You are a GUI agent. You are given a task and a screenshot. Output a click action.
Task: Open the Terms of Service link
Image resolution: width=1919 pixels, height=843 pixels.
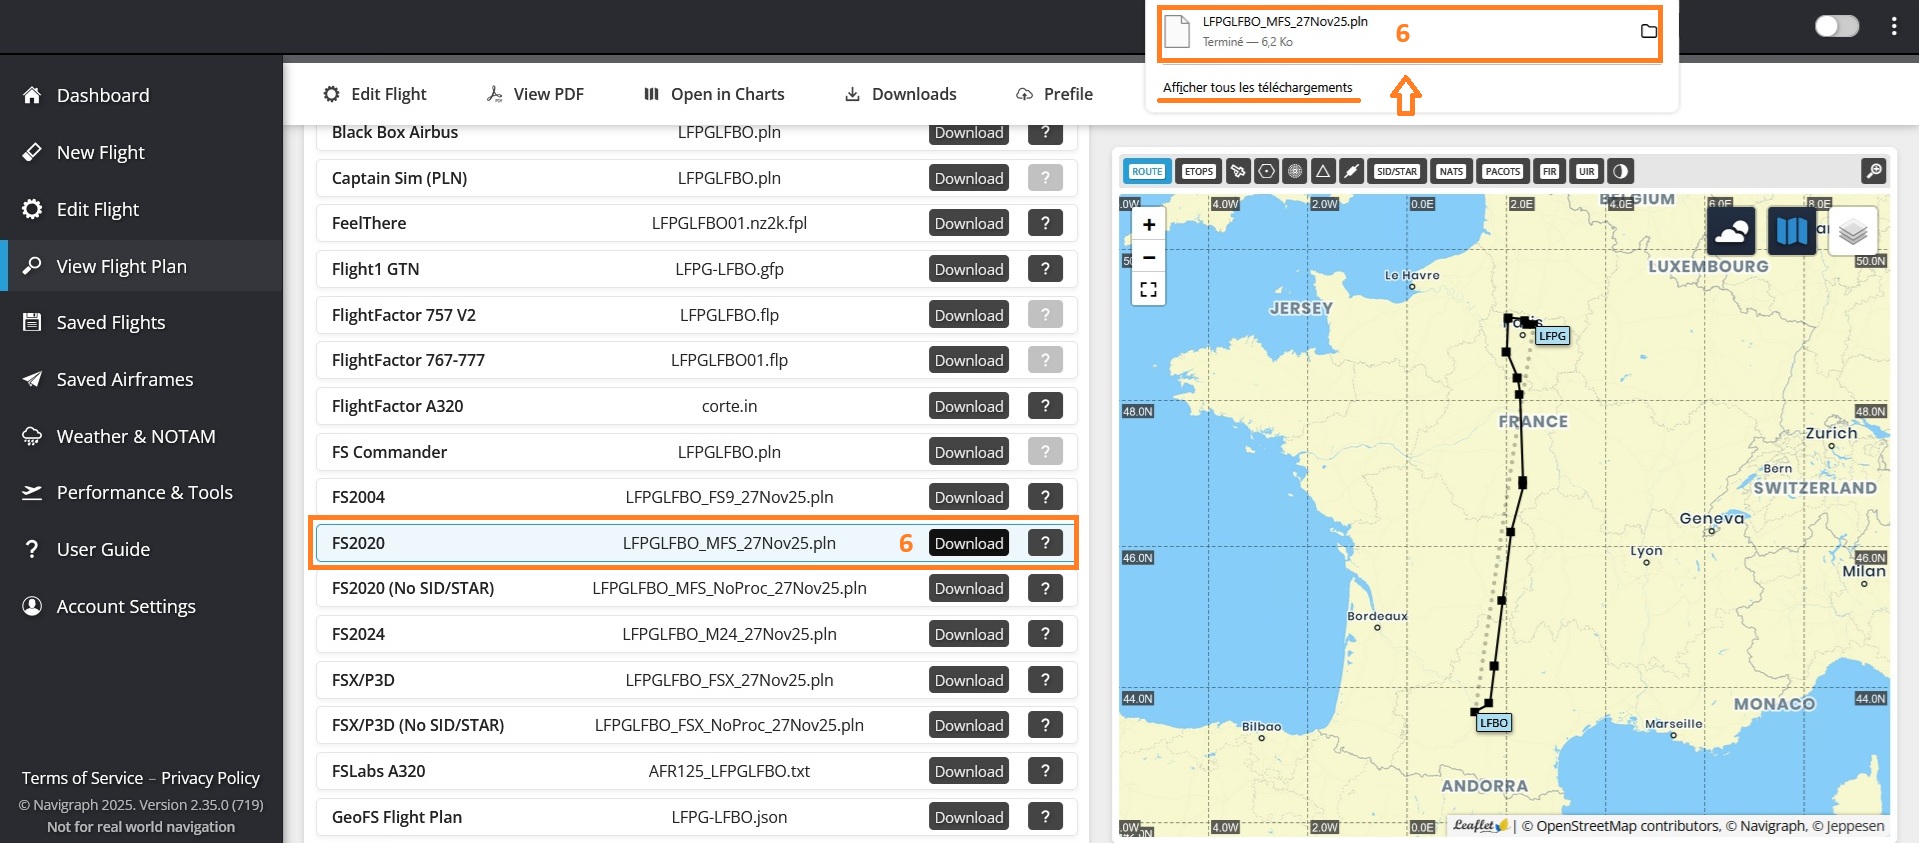coord(82,778)
